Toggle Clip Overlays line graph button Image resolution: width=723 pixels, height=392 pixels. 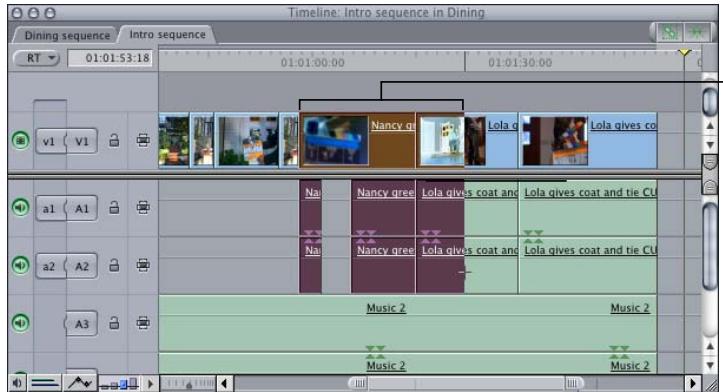click(80, 383)
